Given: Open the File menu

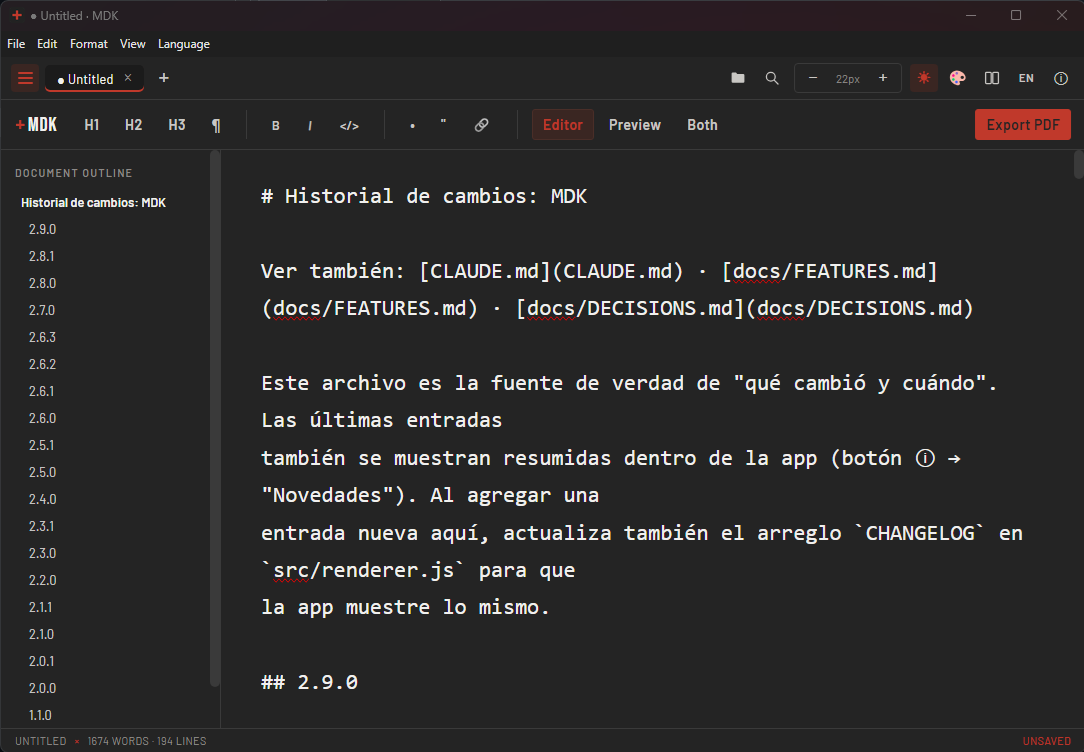Looking at the screenshot, I should click(x=16, y=44).
